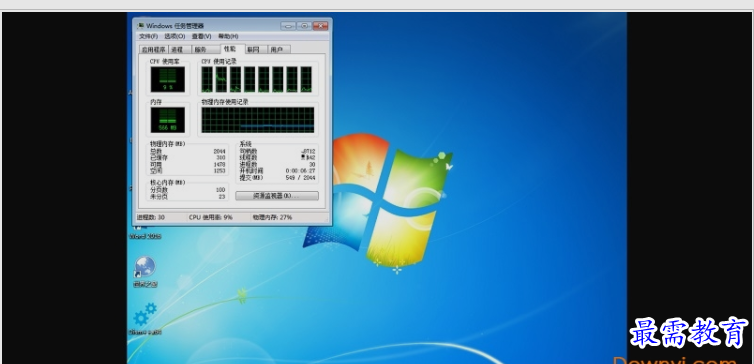Click the 未分页 value 23
The width and height of the screenshot is (754, 364).
[222, 196]
